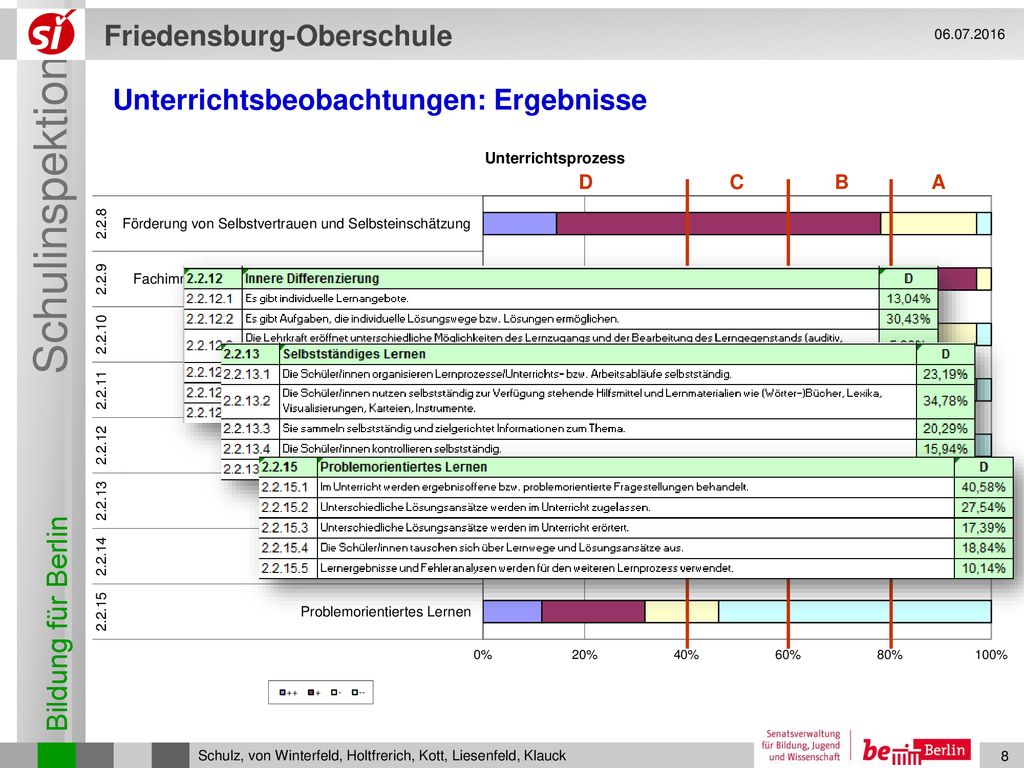This screenshot has height=768, width=1024.
Task: Click the value '20,29%'
Action: [x=945, y=428]
